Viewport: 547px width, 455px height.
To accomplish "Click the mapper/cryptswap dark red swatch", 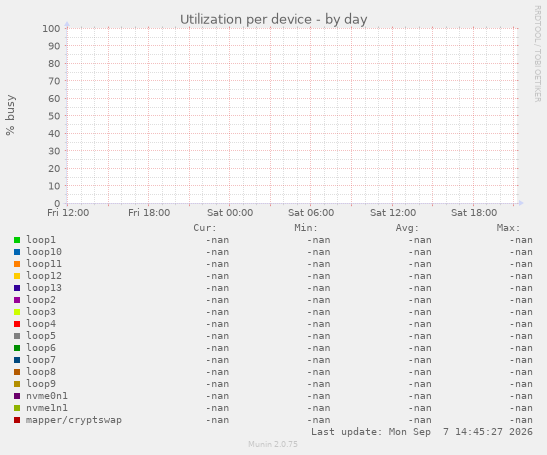I will (17, 420).
